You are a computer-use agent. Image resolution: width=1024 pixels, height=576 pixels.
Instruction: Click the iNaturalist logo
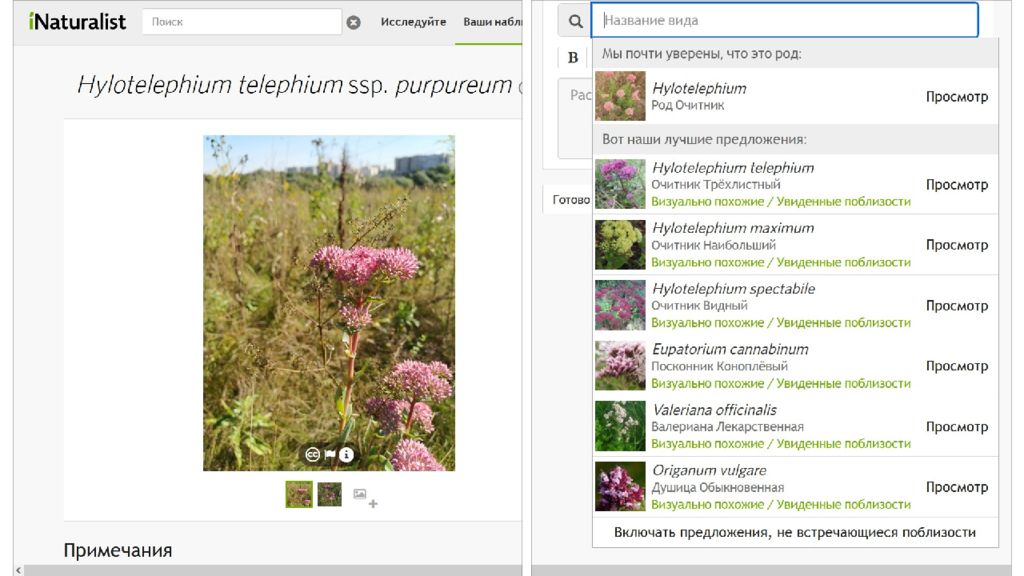(77, 22)
